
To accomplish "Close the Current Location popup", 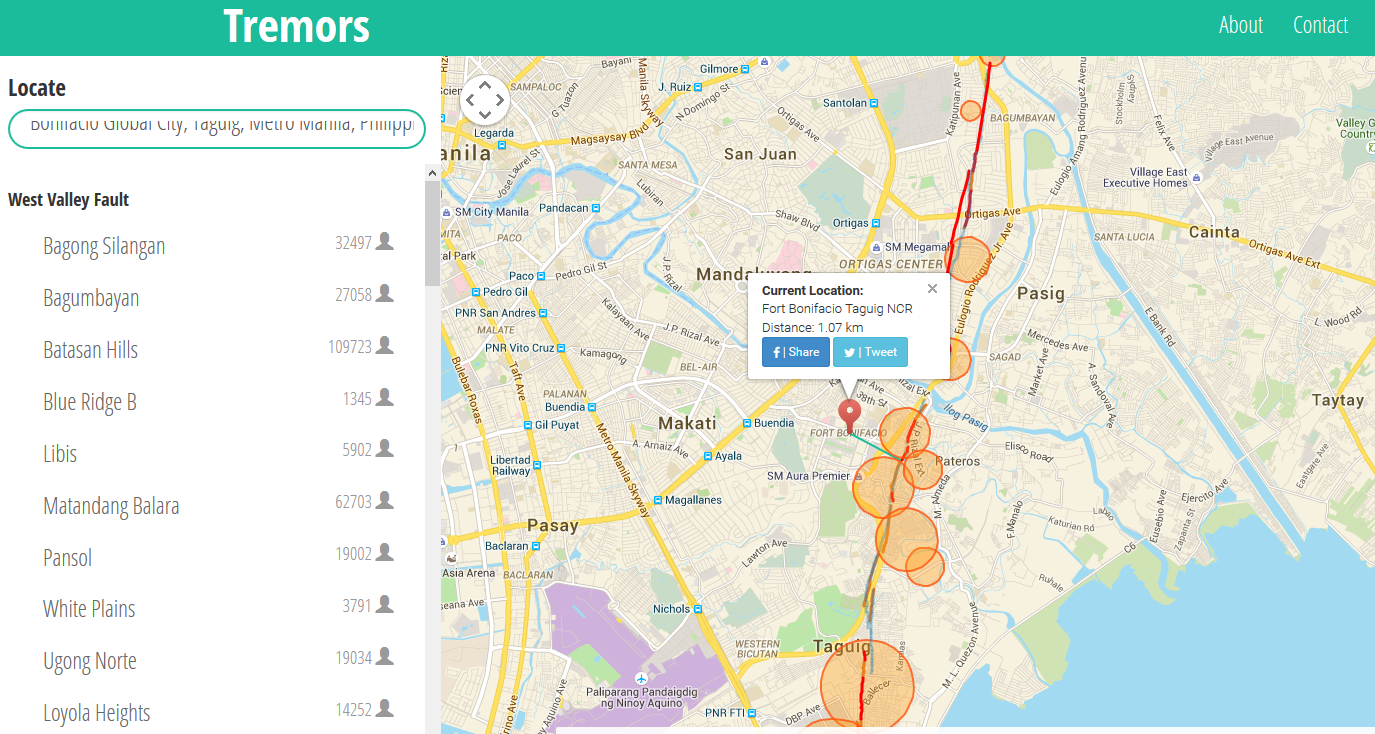I will coord(932,289).
